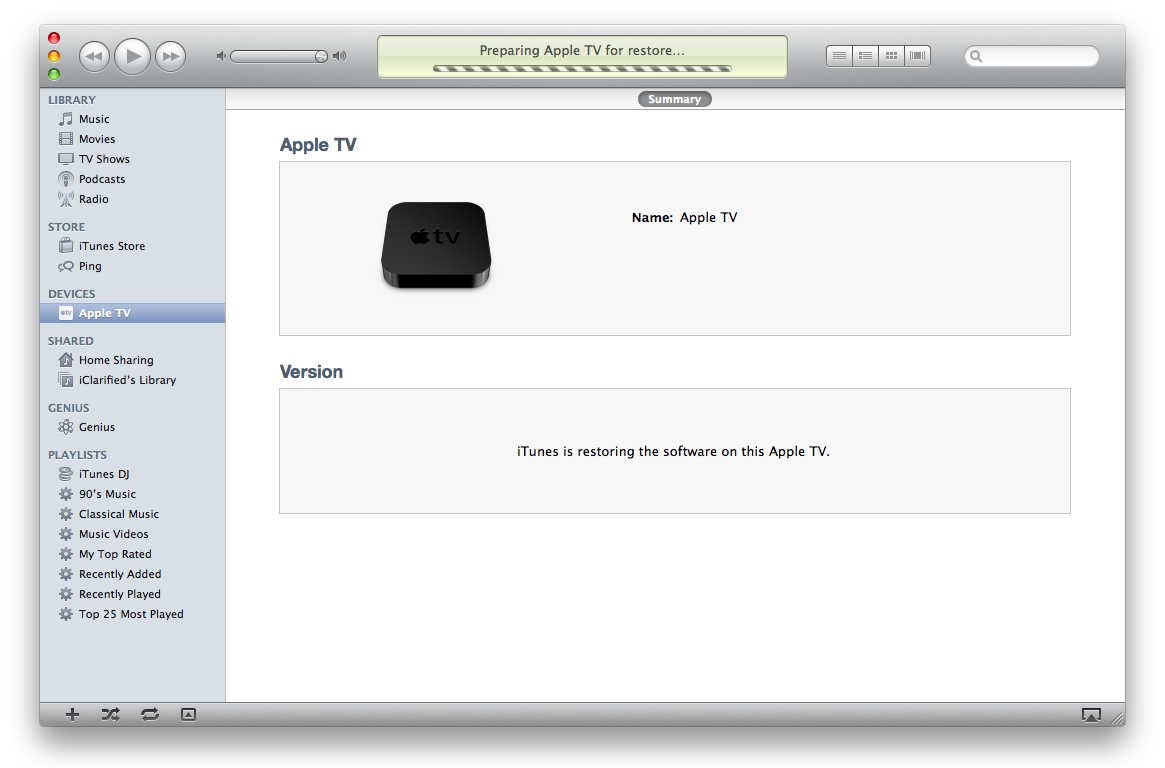This screenshot has width=1165, height=768.
Task: Open Movies library
Action: point(132,139)
